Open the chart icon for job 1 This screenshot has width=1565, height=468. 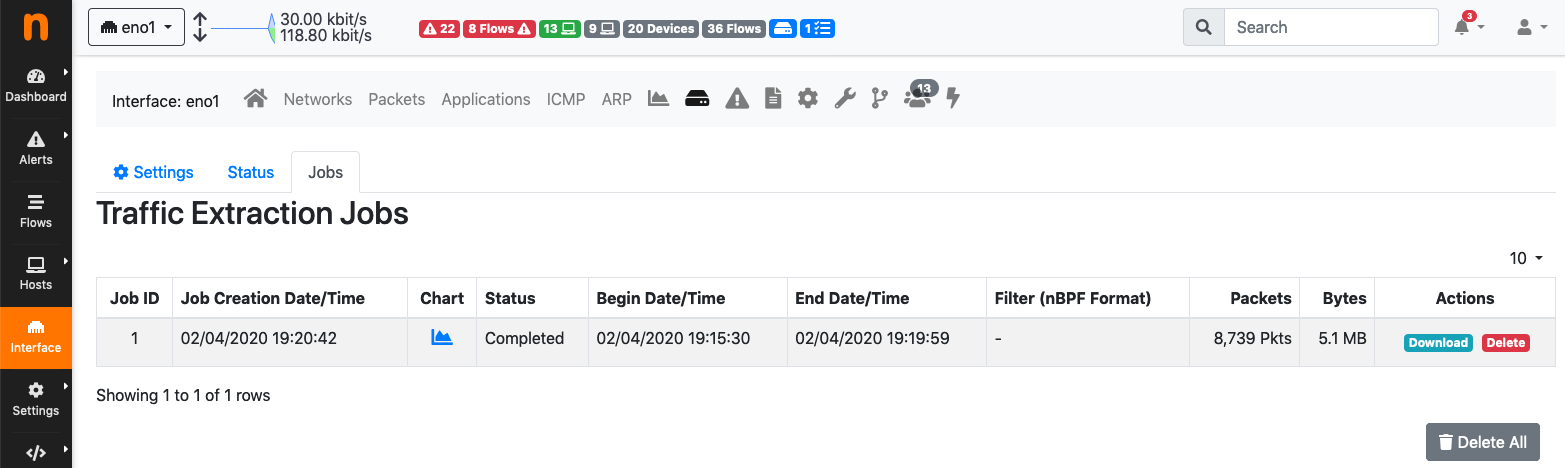[442, 338]
